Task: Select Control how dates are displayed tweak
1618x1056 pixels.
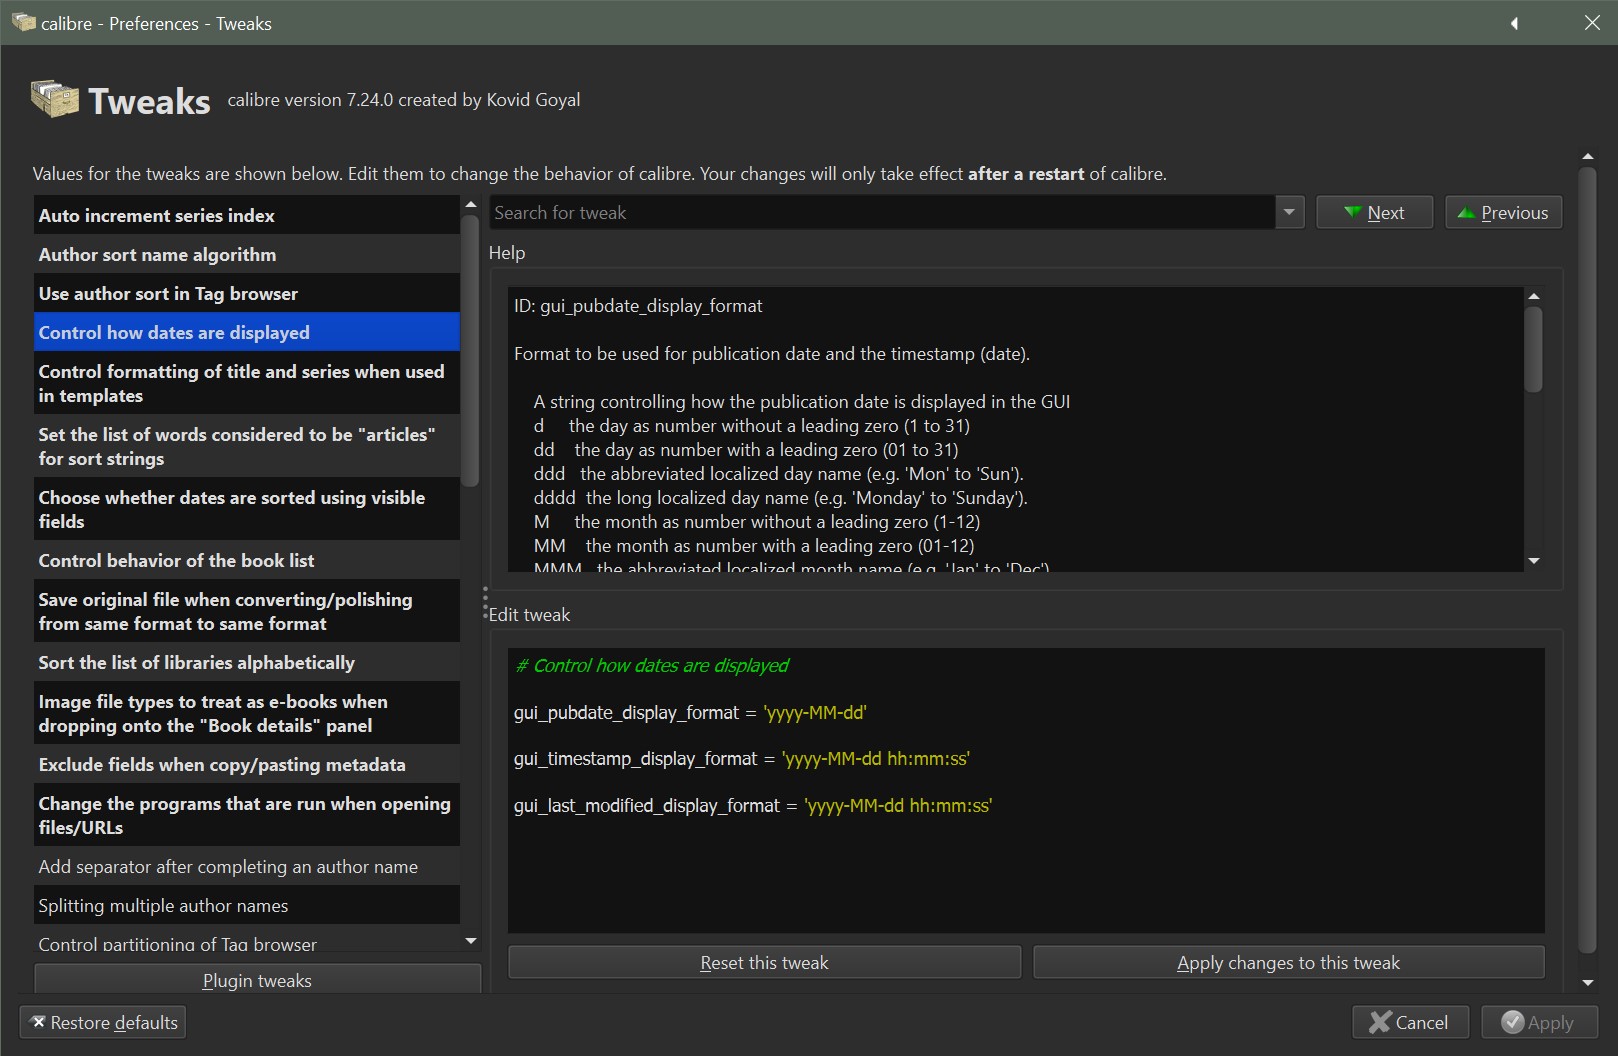Action: (247, 332)
